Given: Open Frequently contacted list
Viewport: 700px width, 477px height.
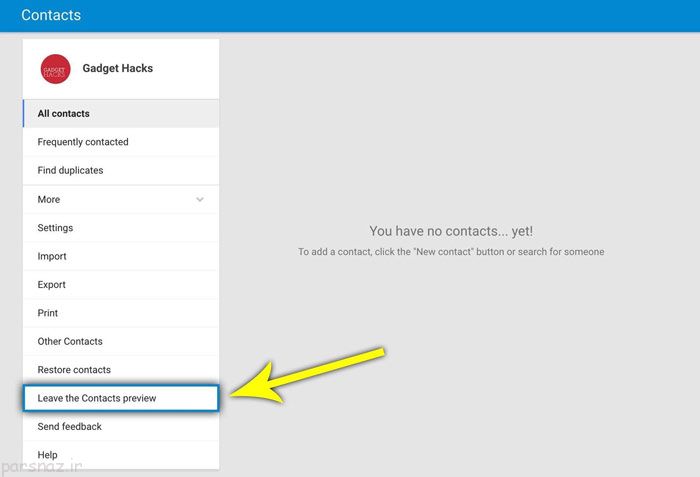Looking at the screenshot, I should [121, 142].
